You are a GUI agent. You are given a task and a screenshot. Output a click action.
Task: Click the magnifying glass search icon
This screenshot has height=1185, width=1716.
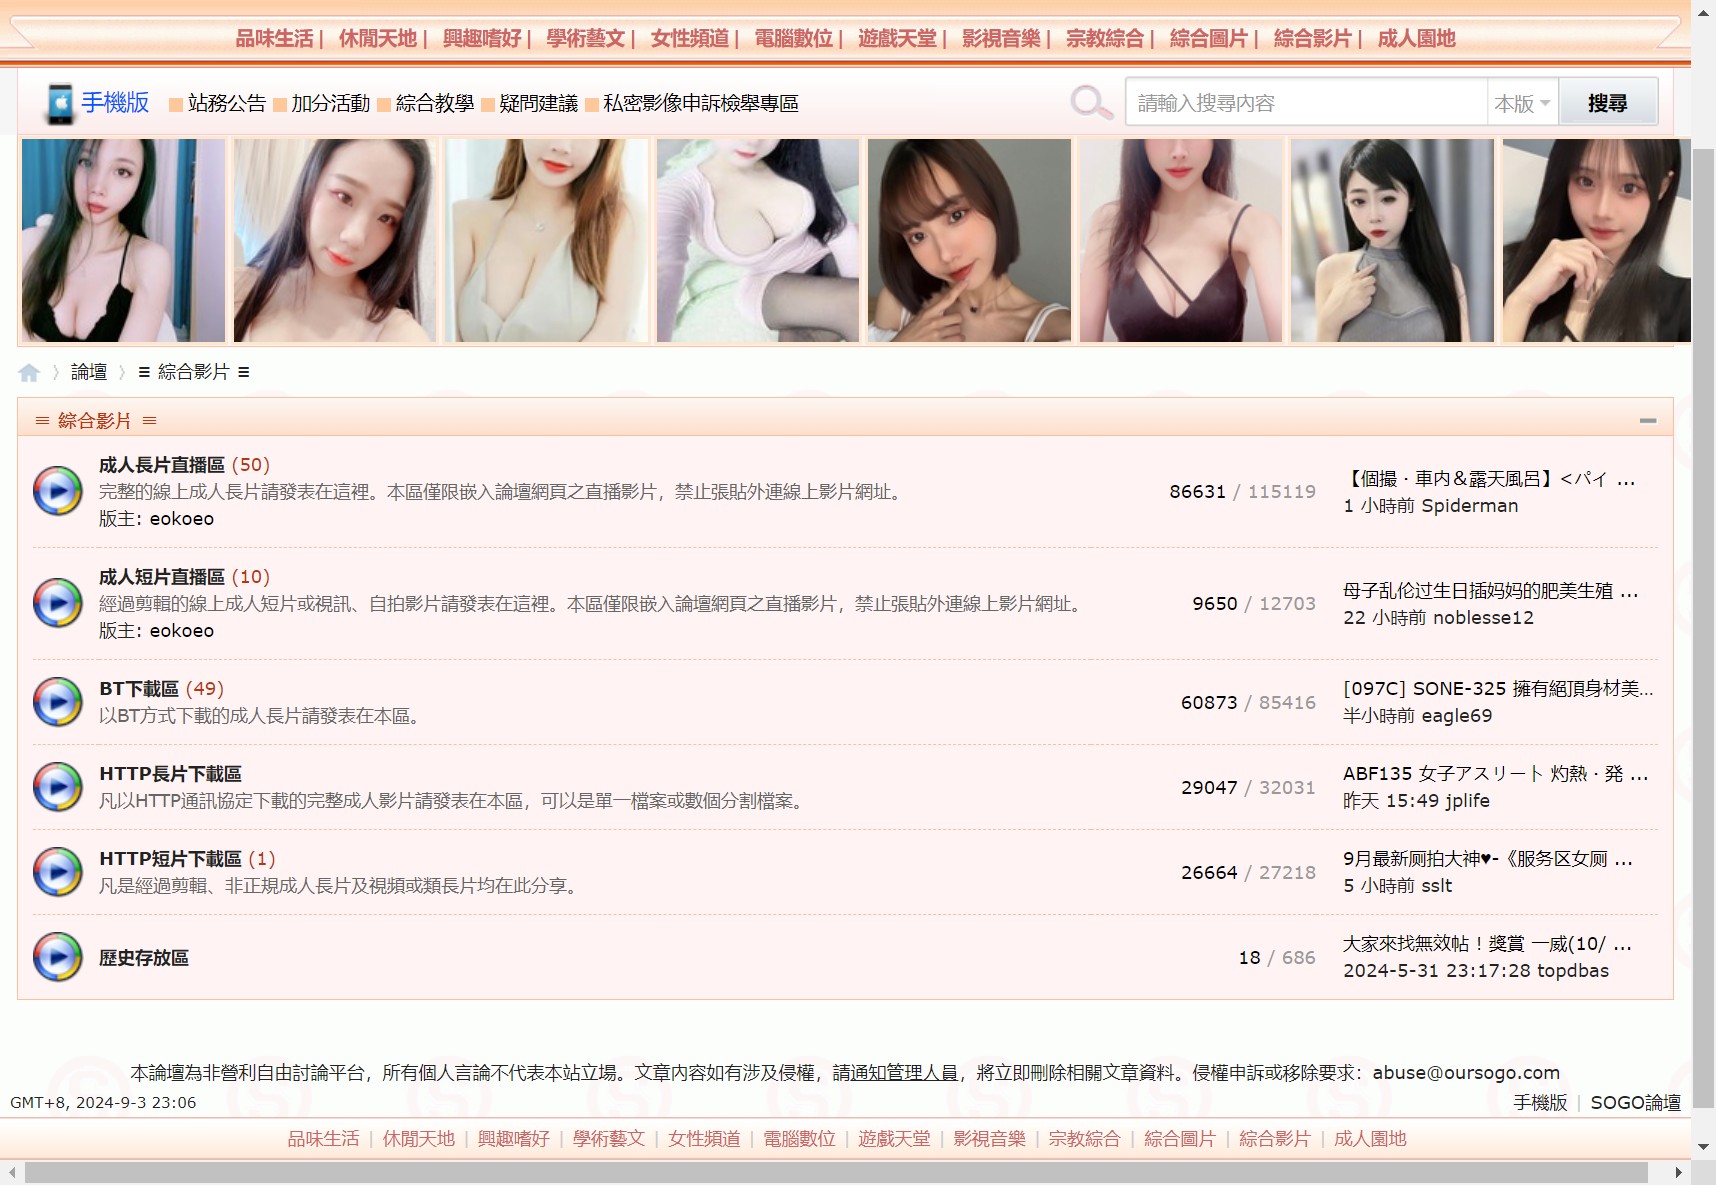(x=1092, y=101)
